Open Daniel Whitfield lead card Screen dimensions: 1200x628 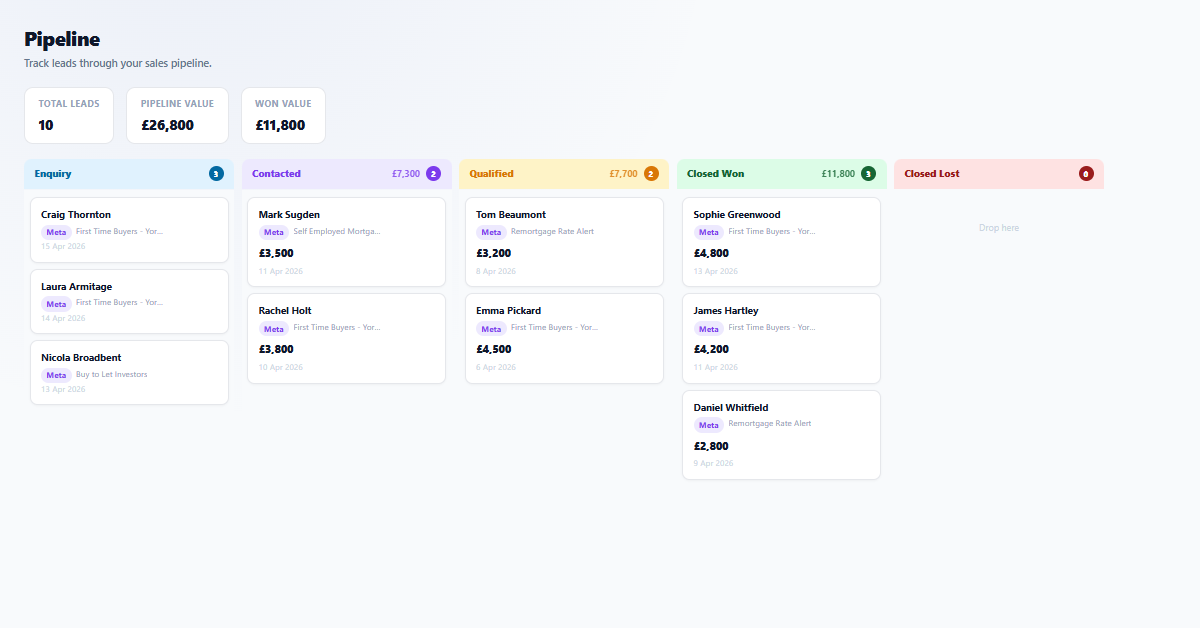(x=781, y=435)
